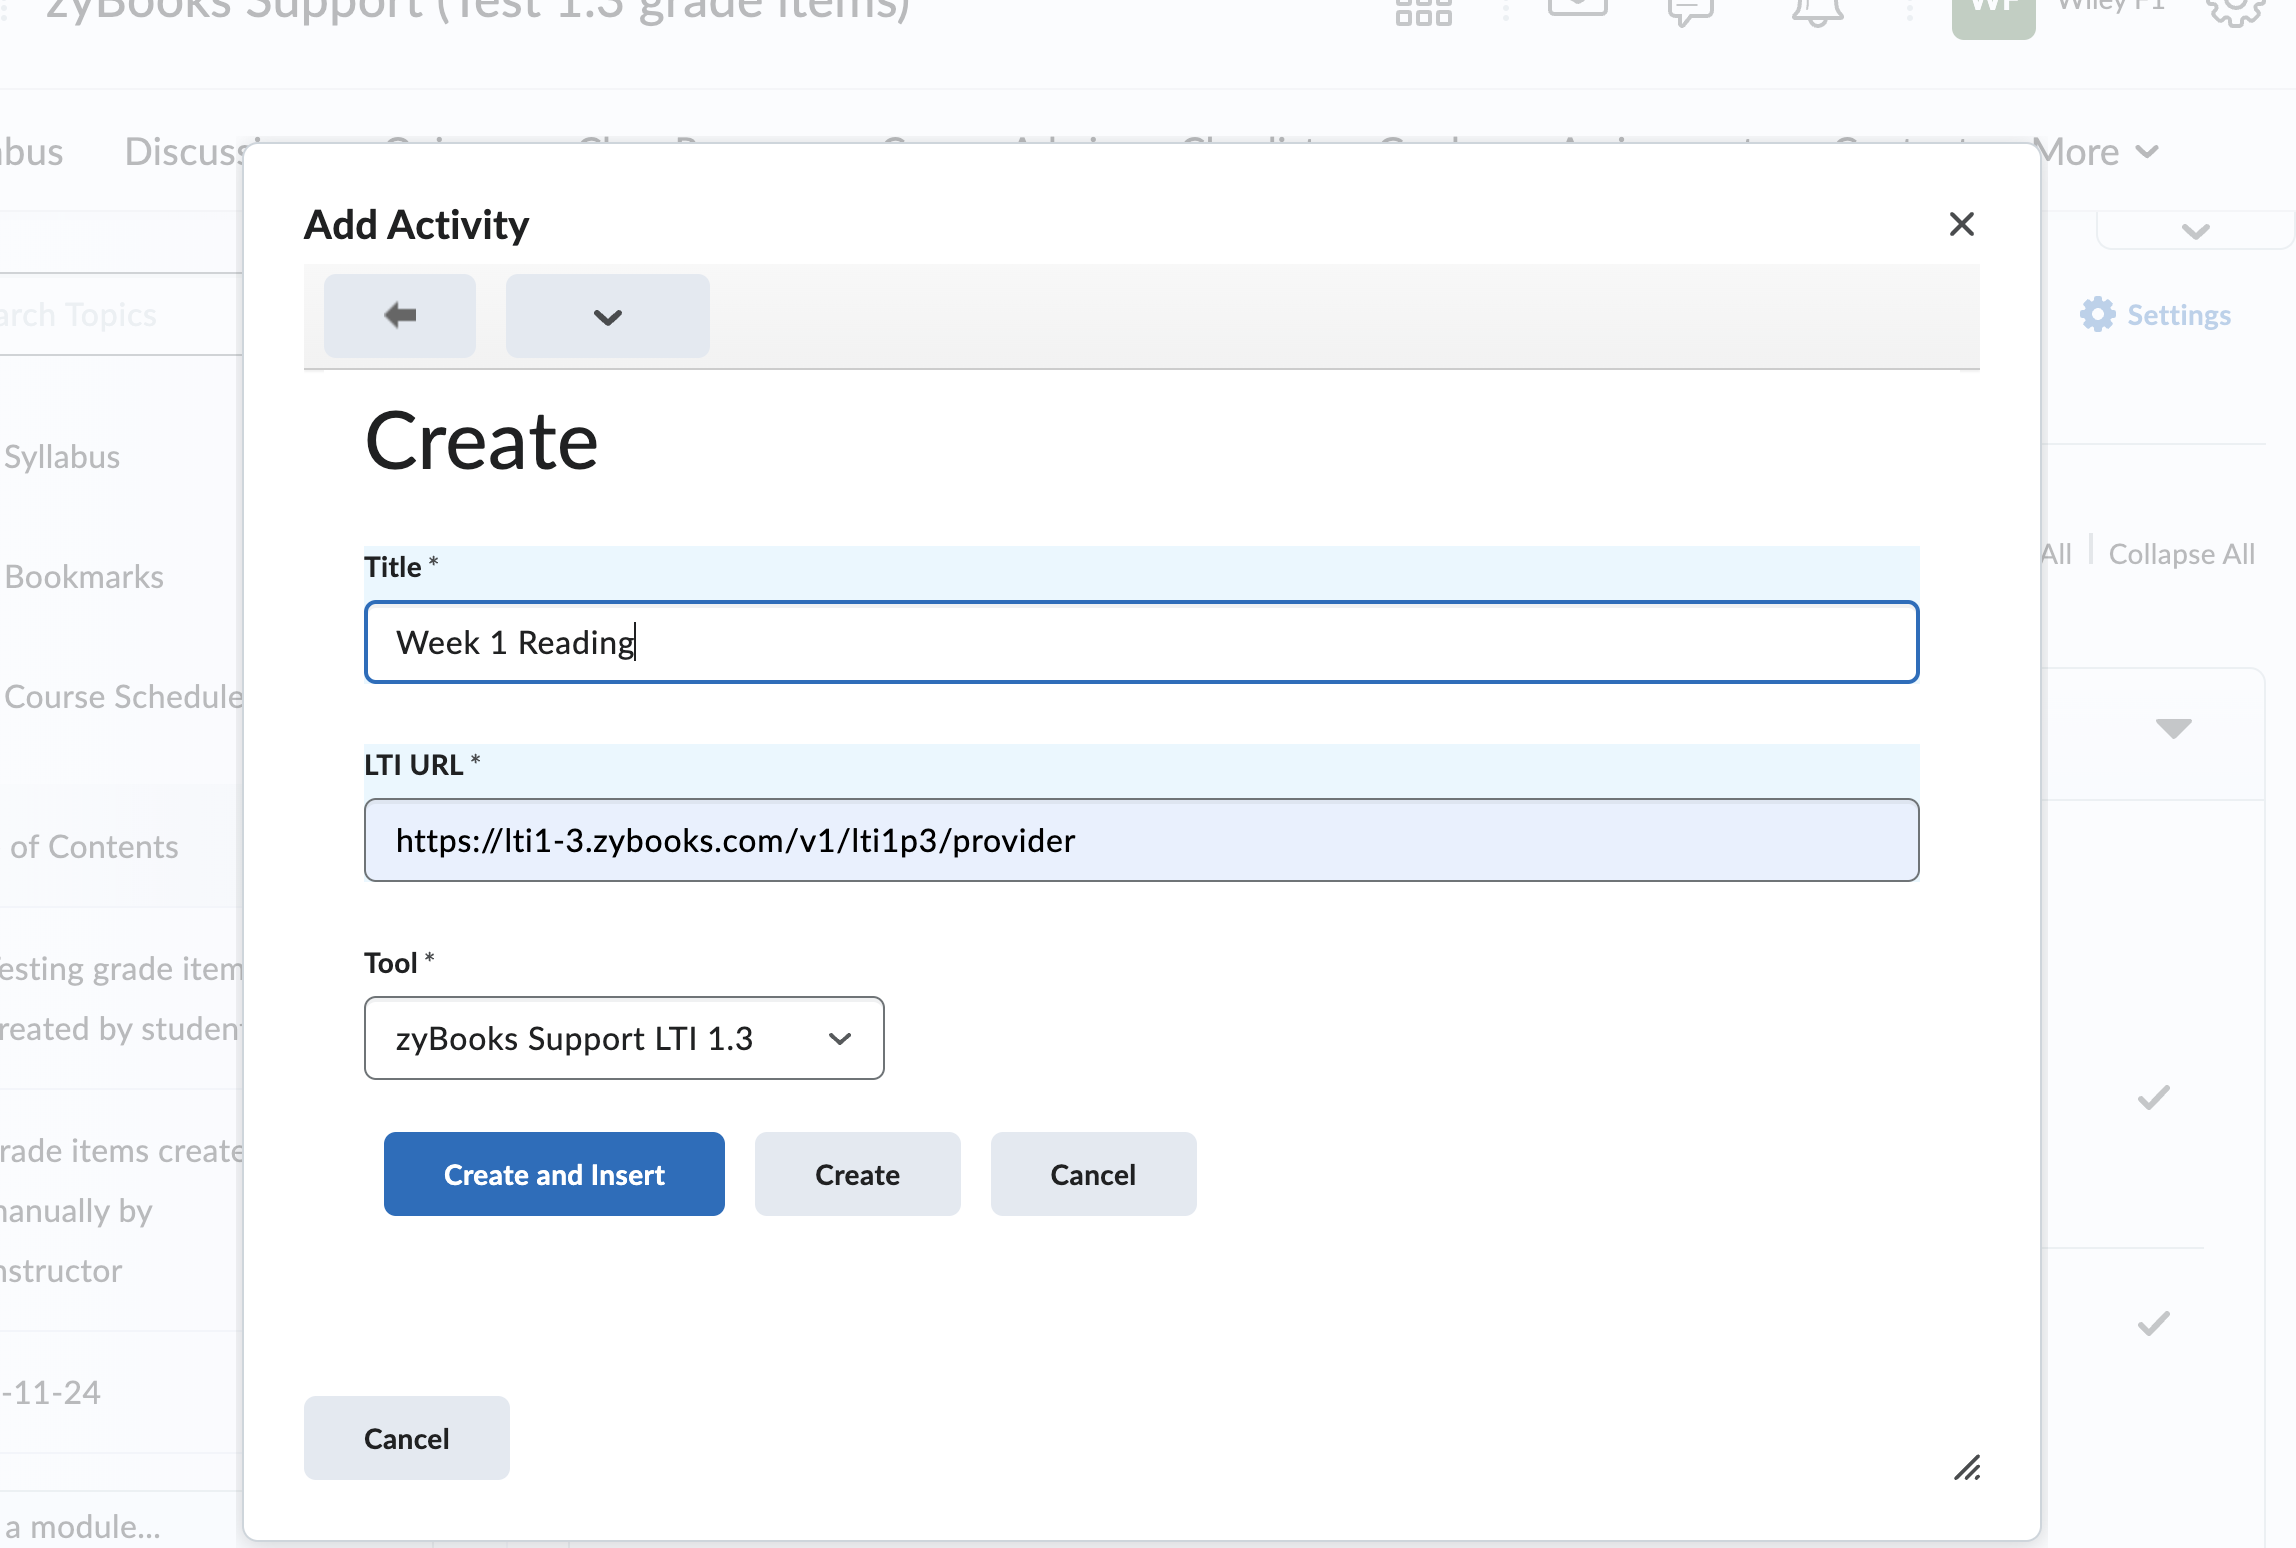
Task: Click the LTI URL input field
Action: pyautogui.click(x=1141, y=840)
